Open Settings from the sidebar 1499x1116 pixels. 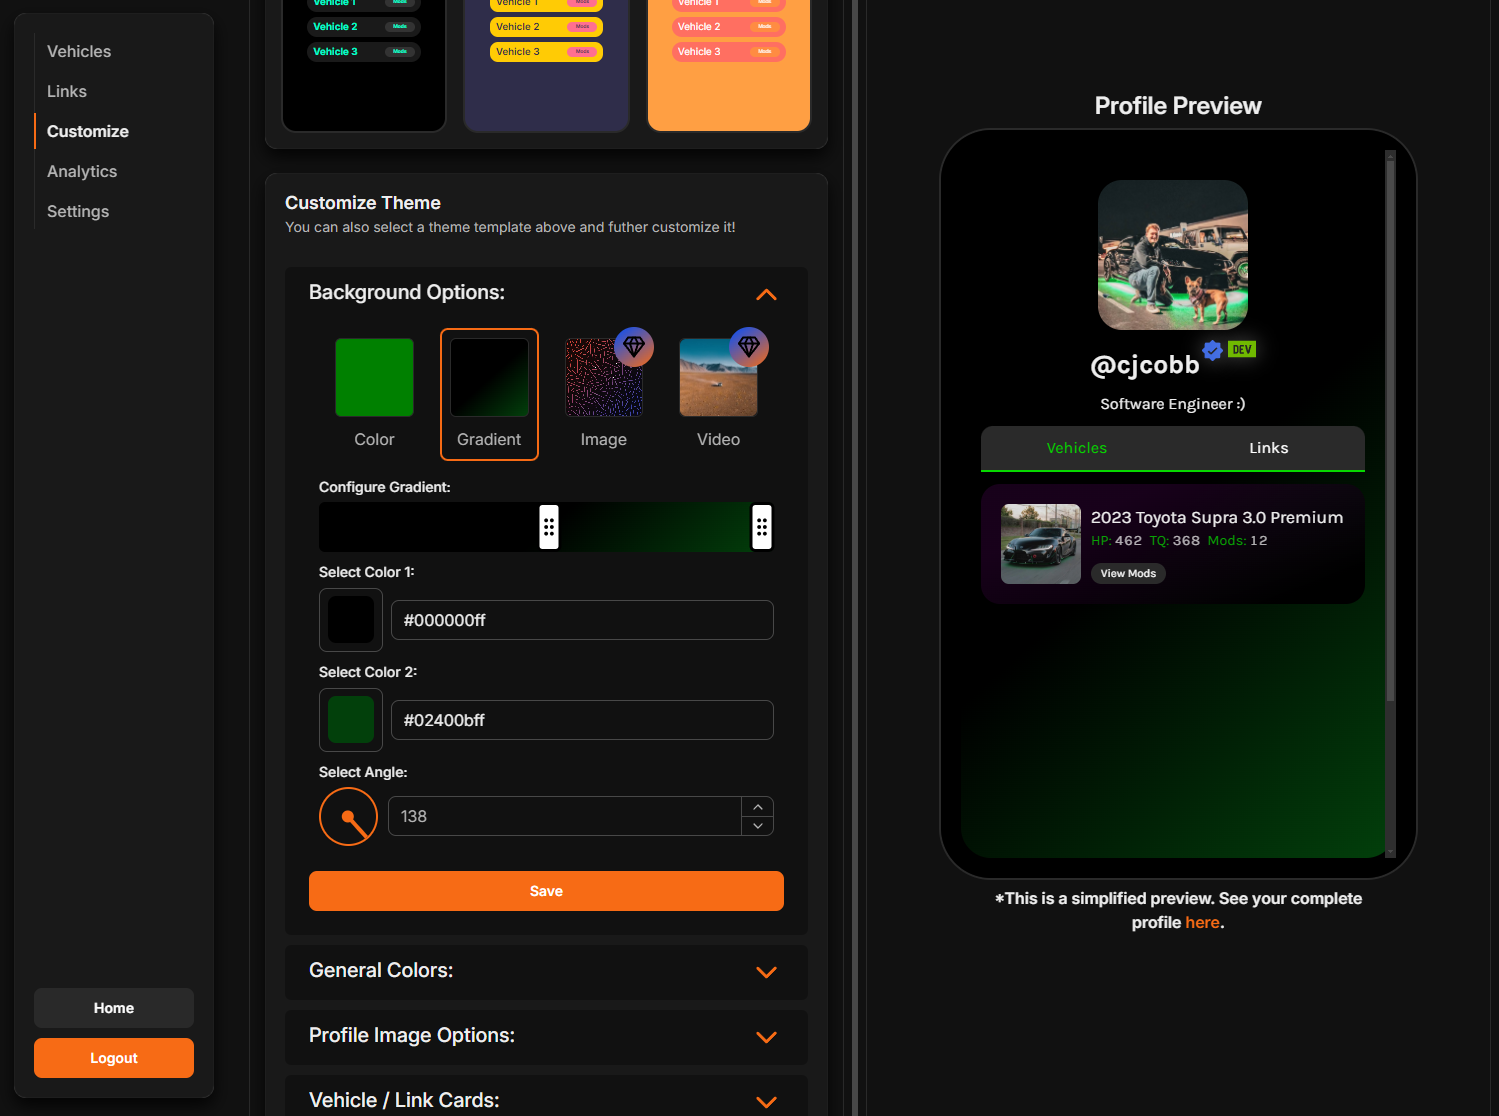tap(78, 211)
